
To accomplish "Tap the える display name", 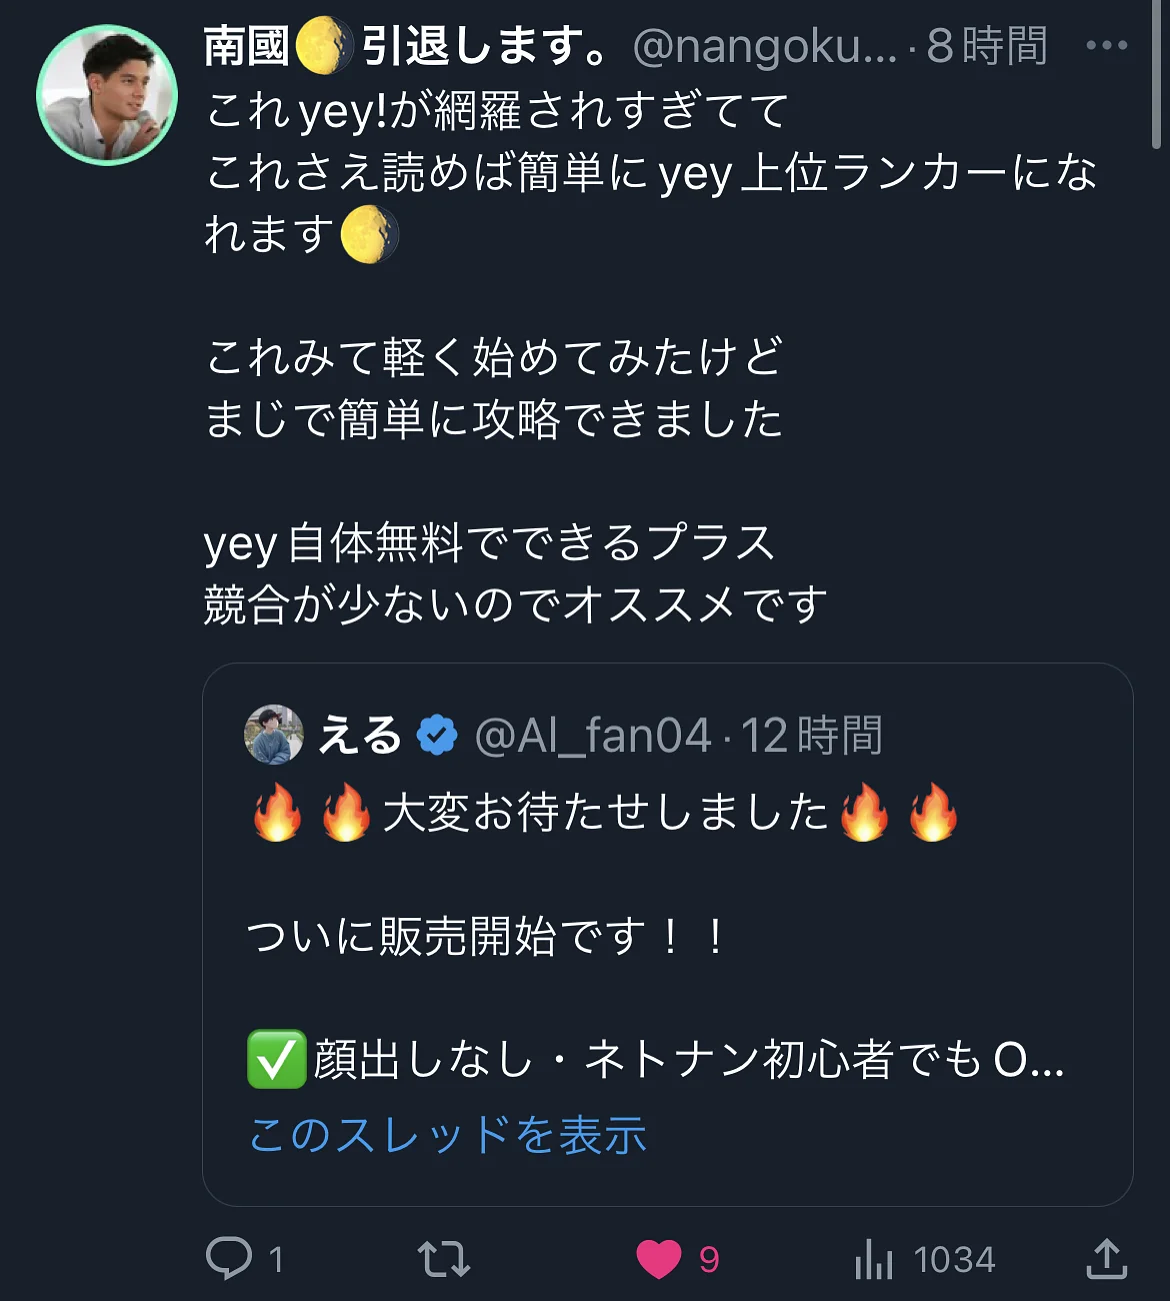I will [x=359, y=736].
